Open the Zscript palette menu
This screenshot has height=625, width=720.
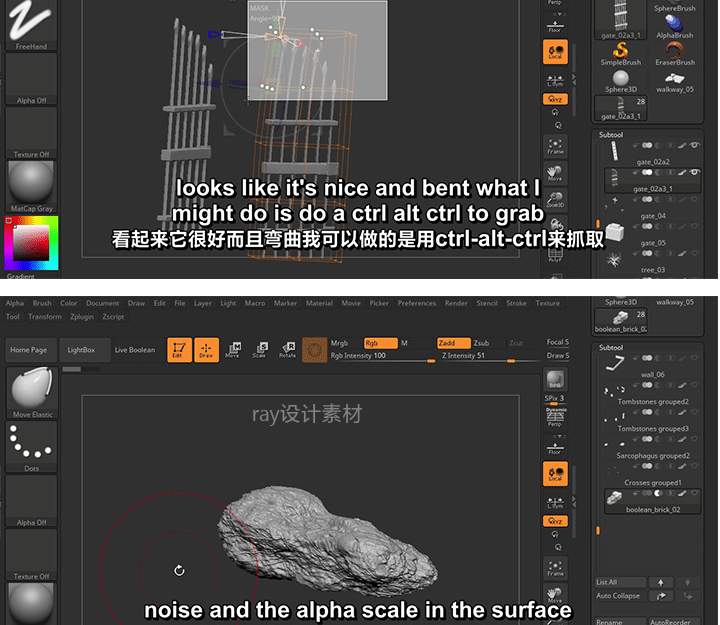pyautogui.click(x=113, y=316)
